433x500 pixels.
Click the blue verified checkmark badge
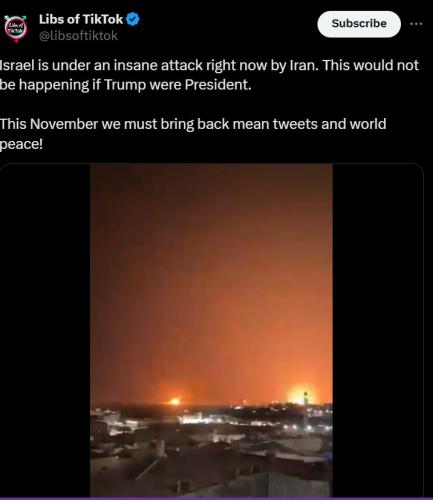click(x=133, y=20)
